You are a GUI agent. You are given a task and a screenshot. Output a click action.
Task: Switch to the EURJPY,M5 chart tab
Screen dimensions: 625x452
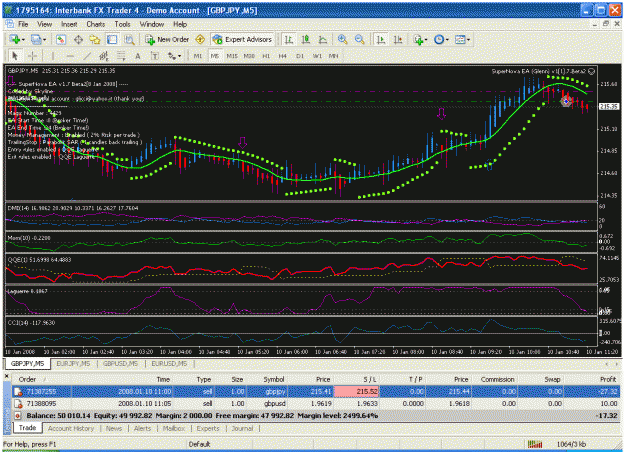[73, 364]
